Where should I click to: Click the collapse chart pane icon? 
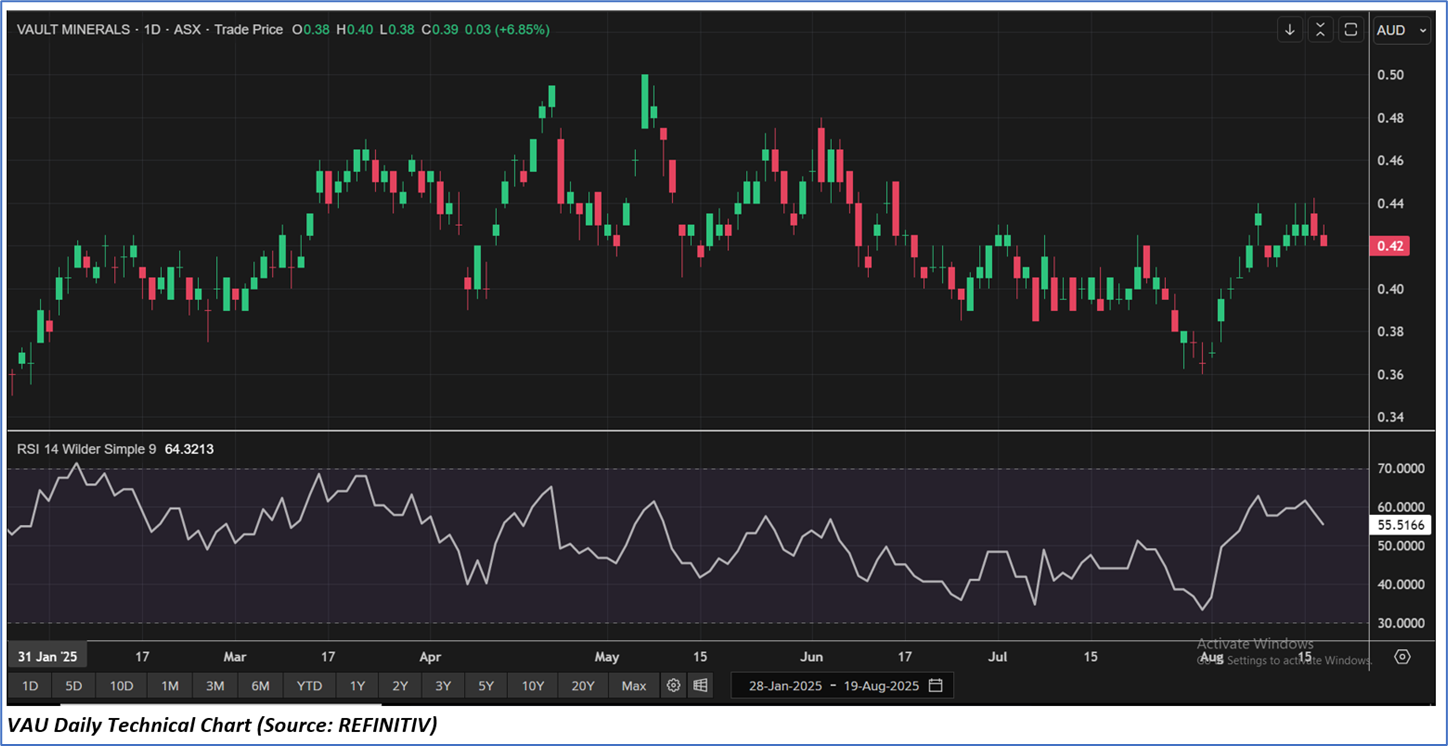[1321, 30]
